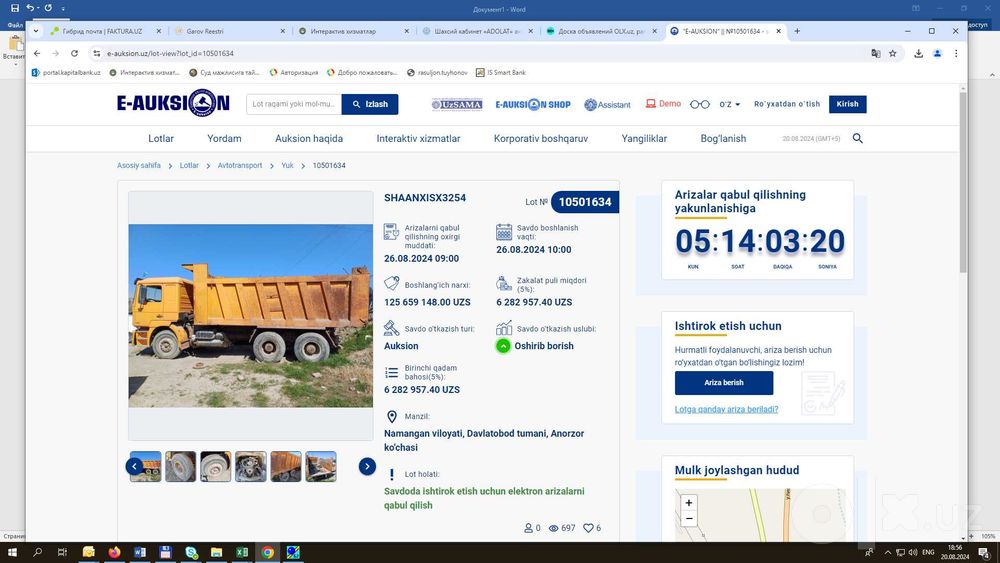Select the fifth thumbnail of truck body
Viewport: 1000px width, 563px height.
tap(286, 467)
